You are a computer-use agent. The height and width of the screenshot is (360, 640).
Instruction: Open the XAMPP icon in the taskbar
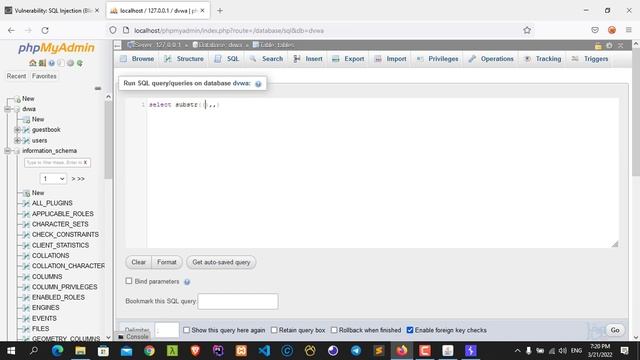(x=241, y=351)
